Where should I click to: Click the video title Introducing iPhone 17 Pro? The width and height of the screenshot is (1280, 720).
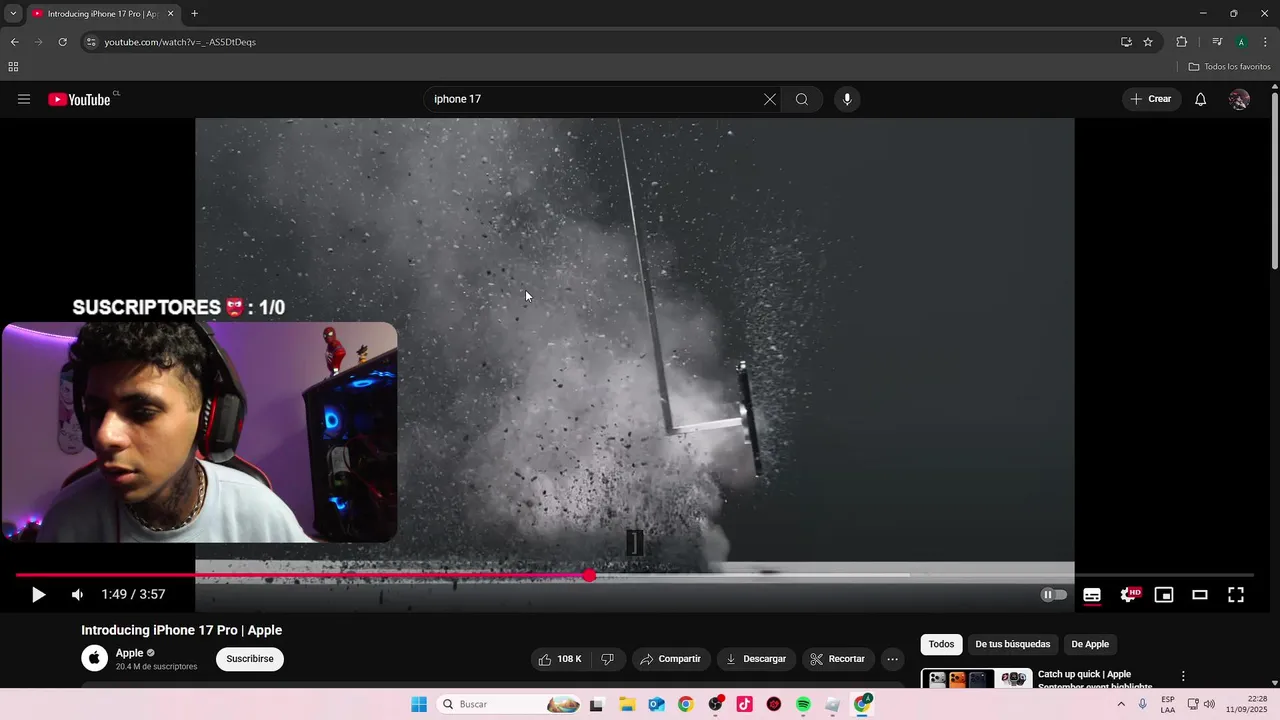181,630
